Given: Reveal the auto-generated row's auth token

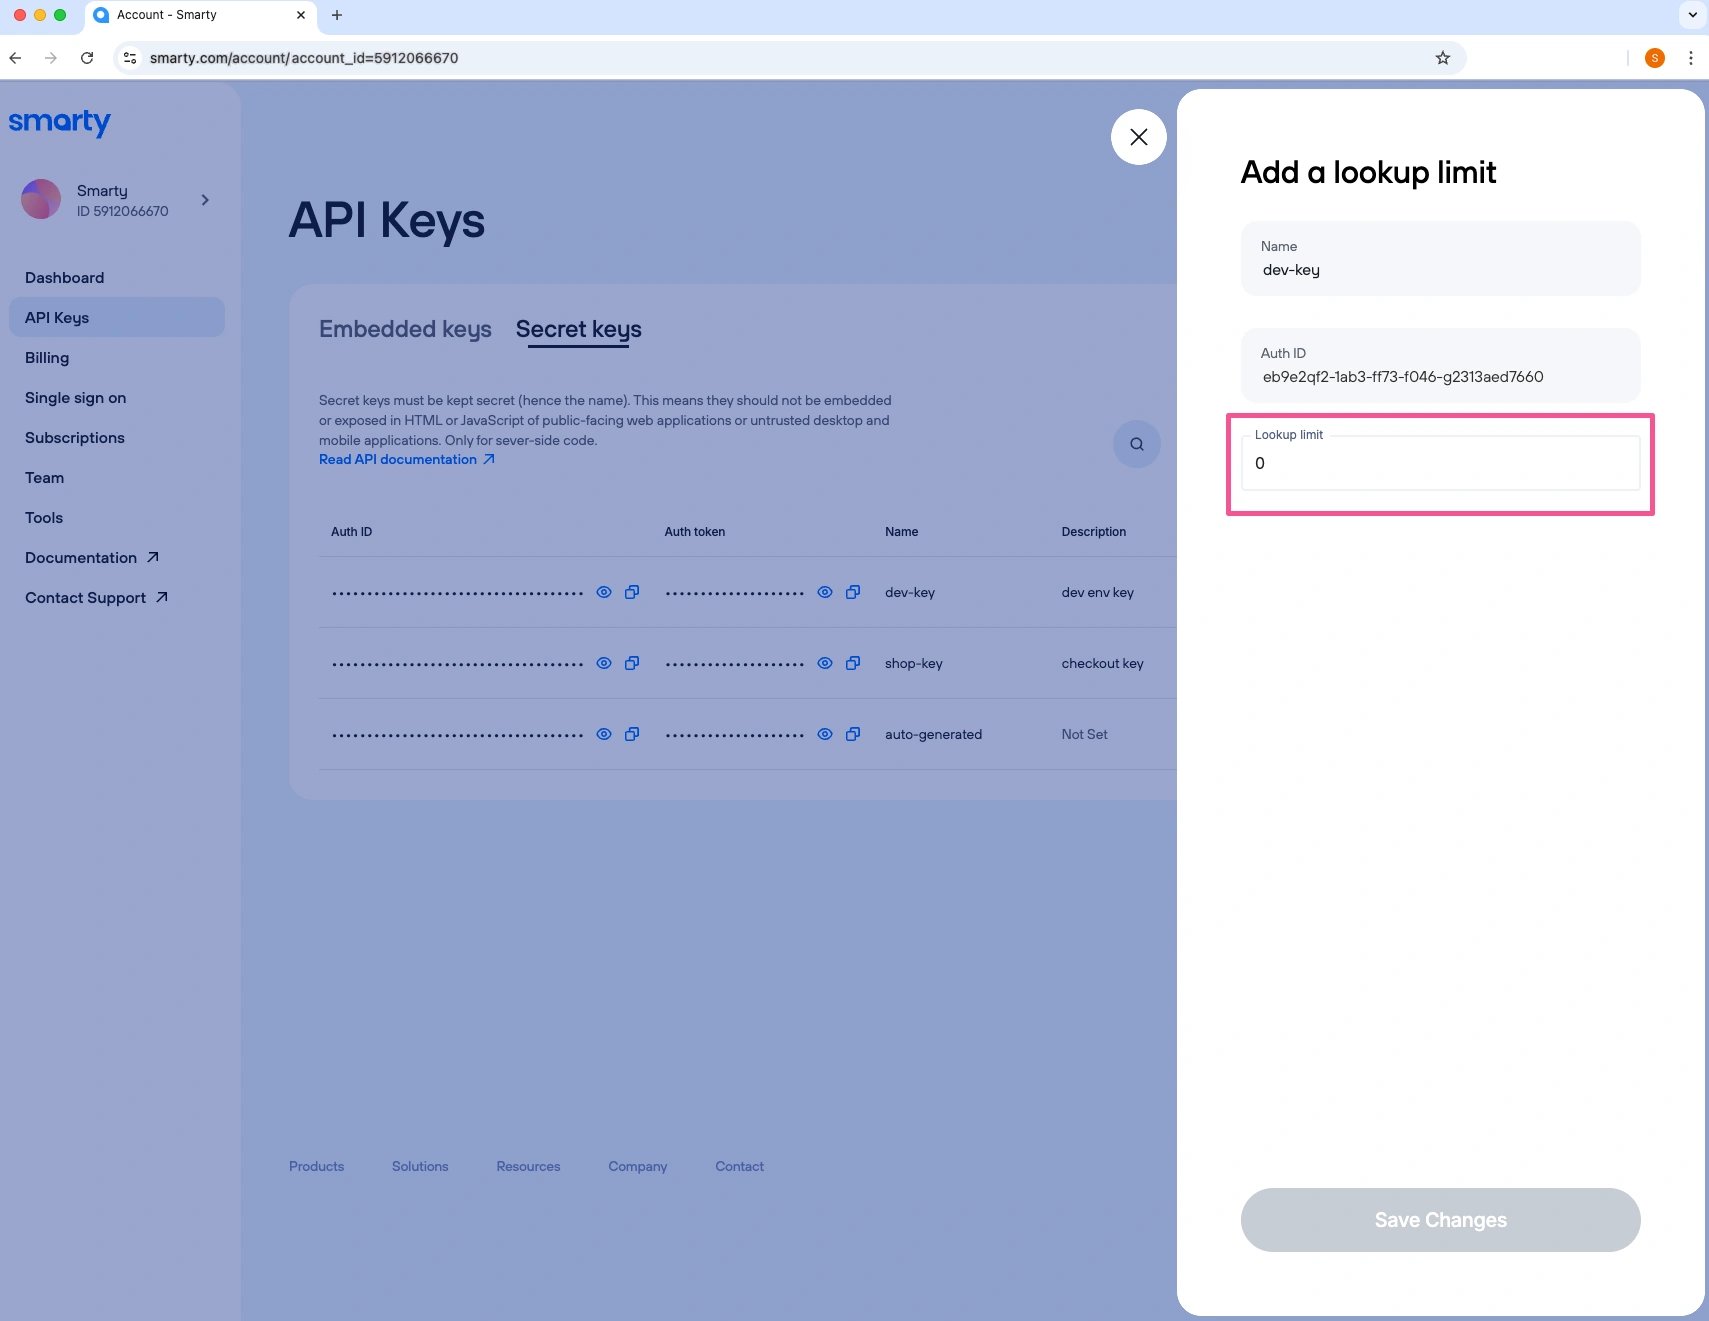Looking at the screenshot, I should (x=823, y=734).
